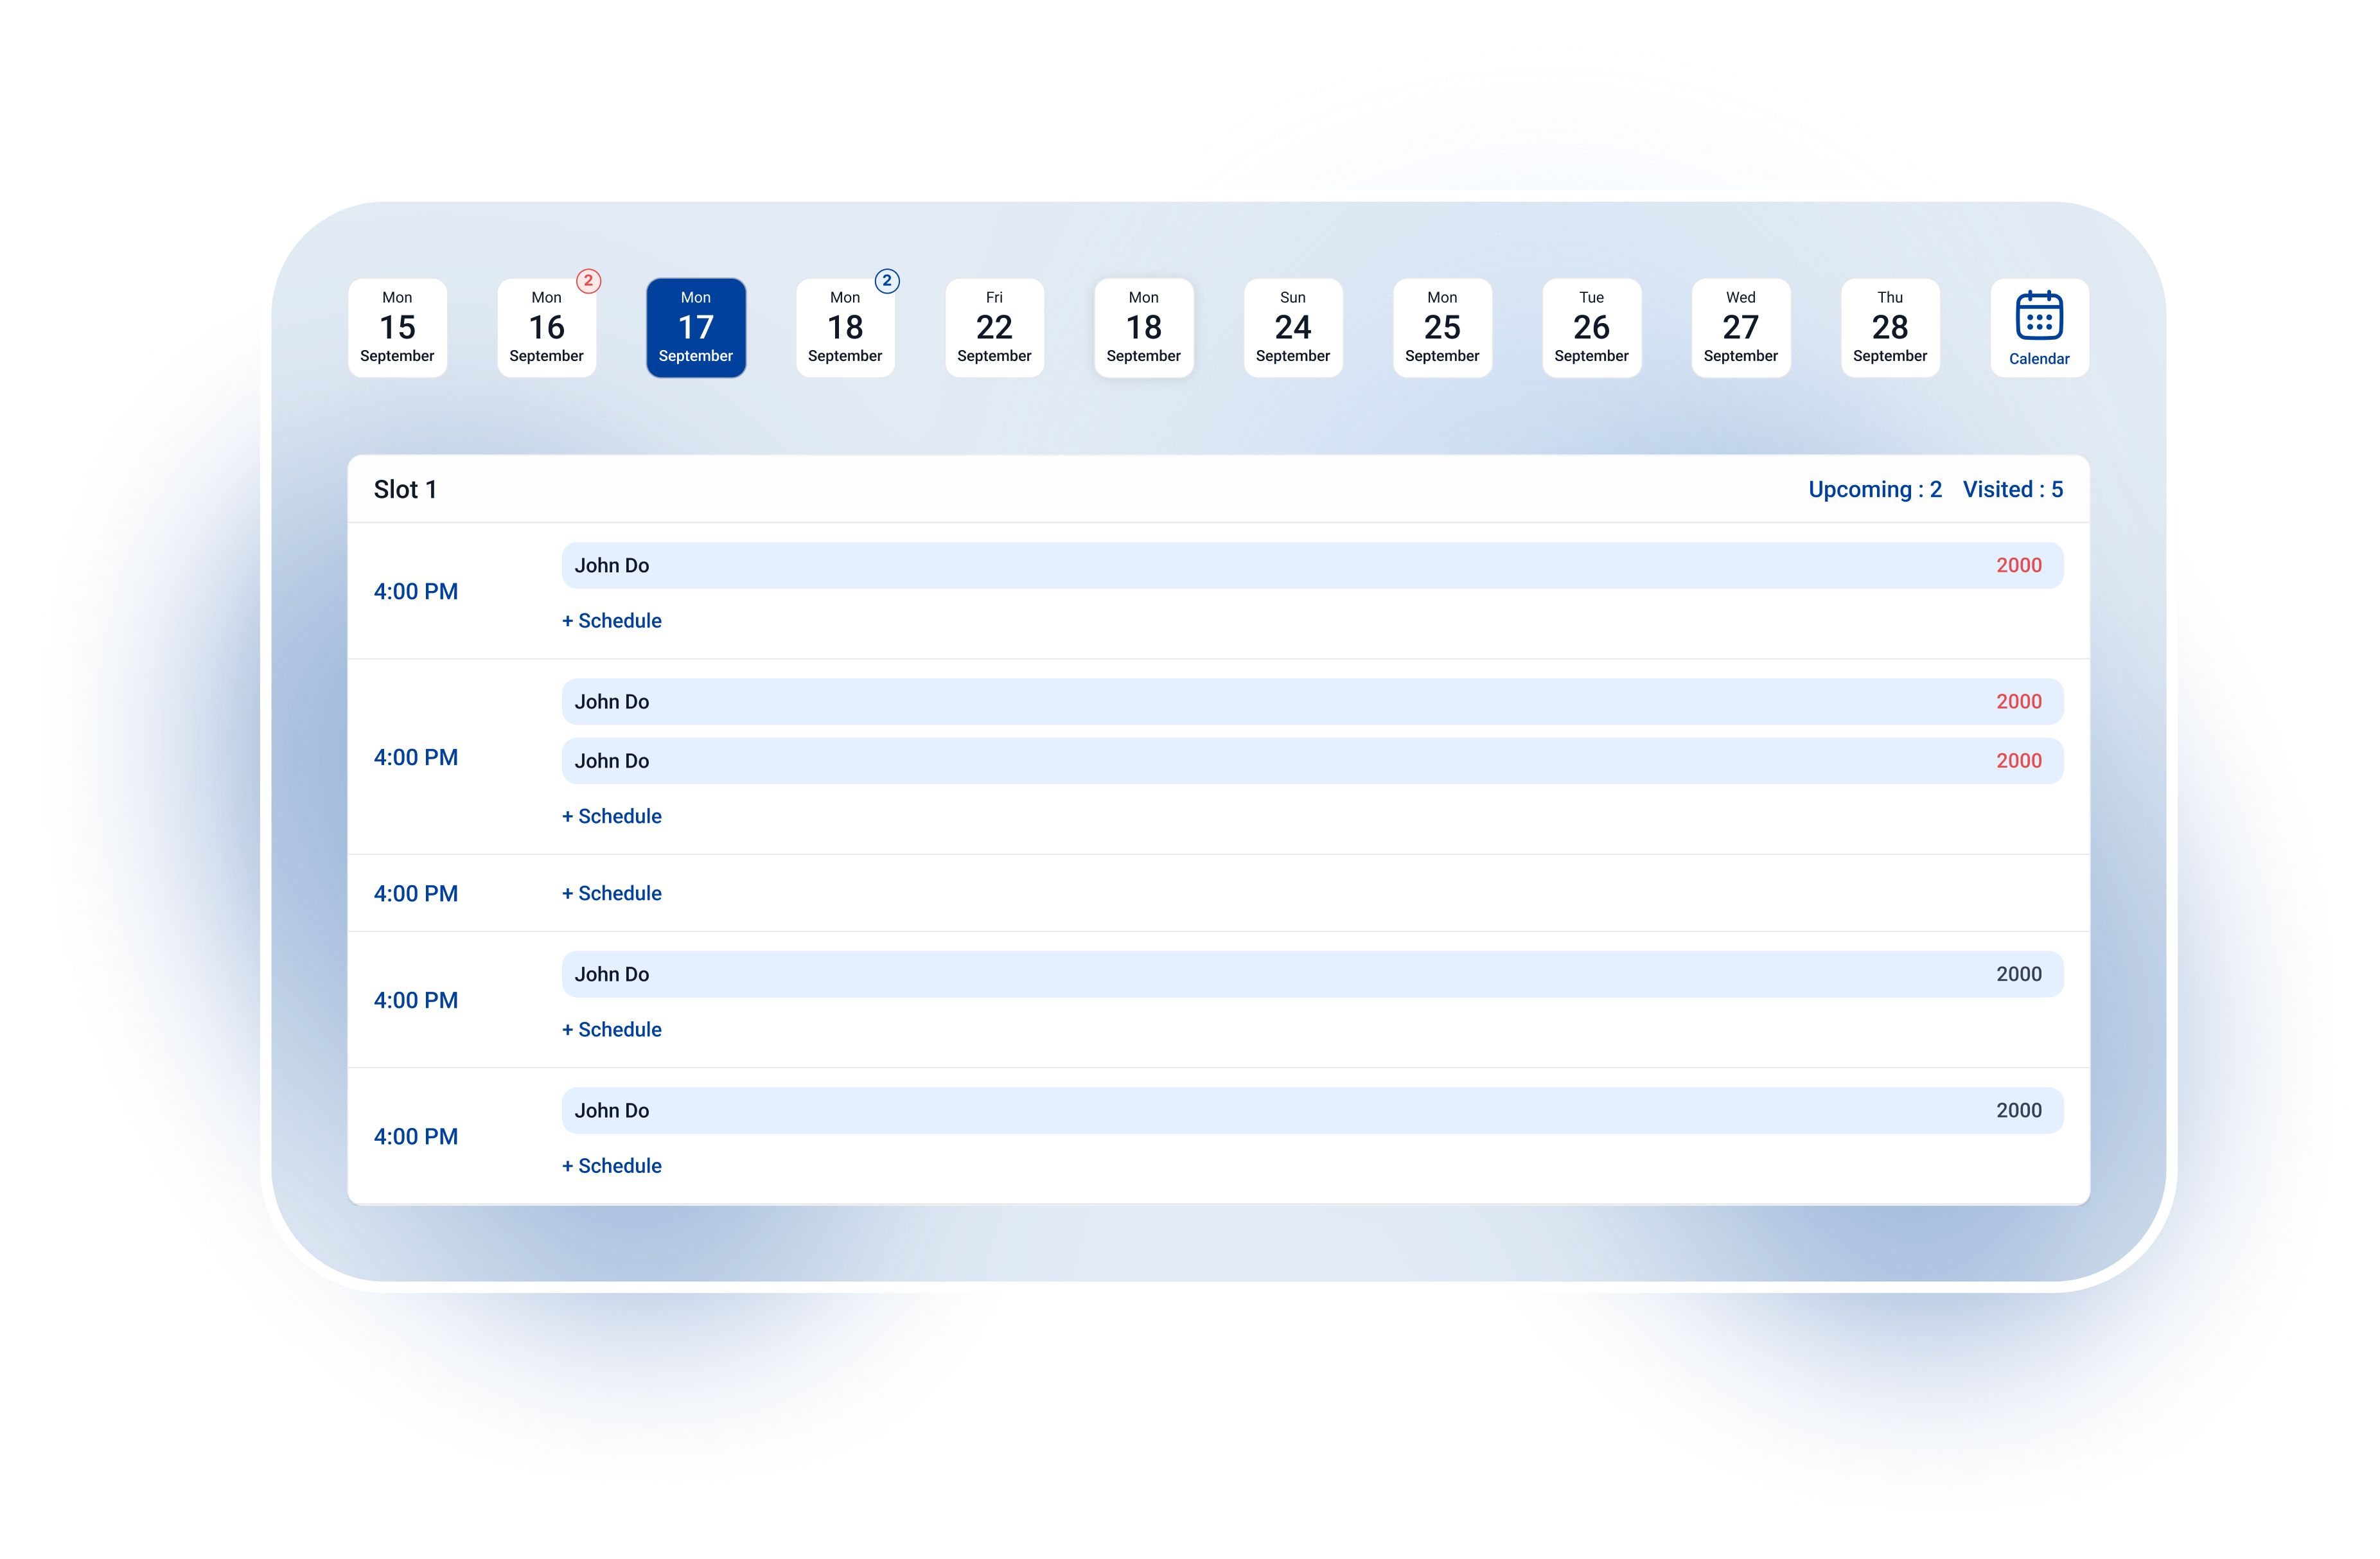
Task: Click the Slot 1 header
Action: click(405, 489)
